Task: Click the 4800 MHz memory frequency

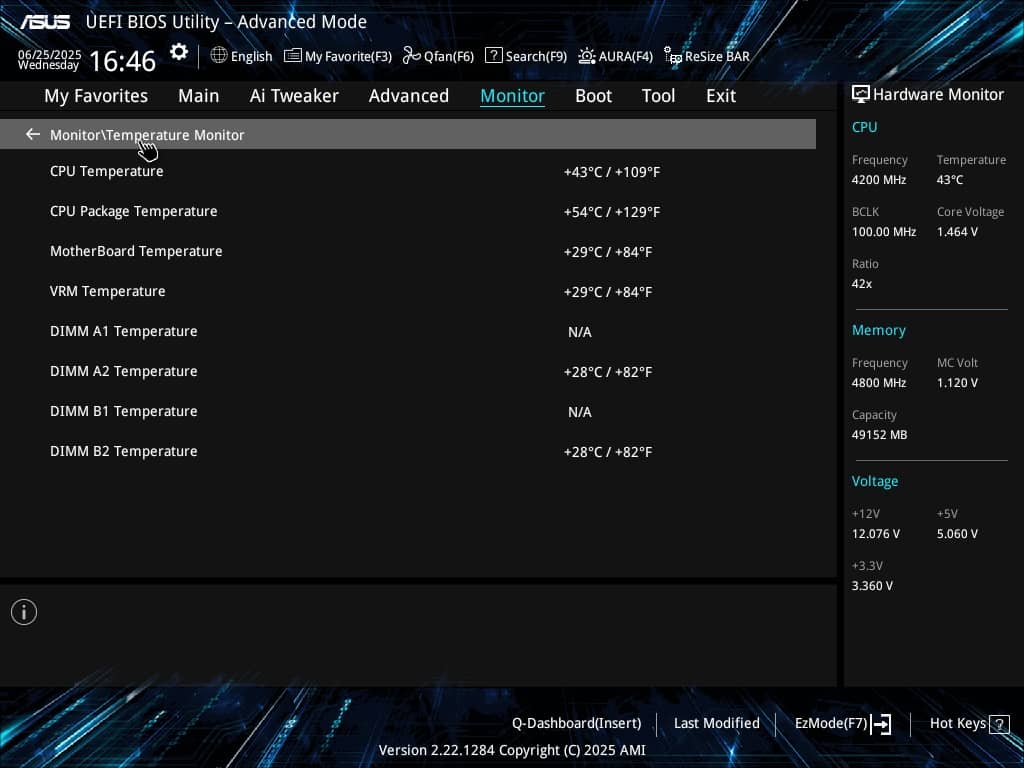Action: pos(878,383)
